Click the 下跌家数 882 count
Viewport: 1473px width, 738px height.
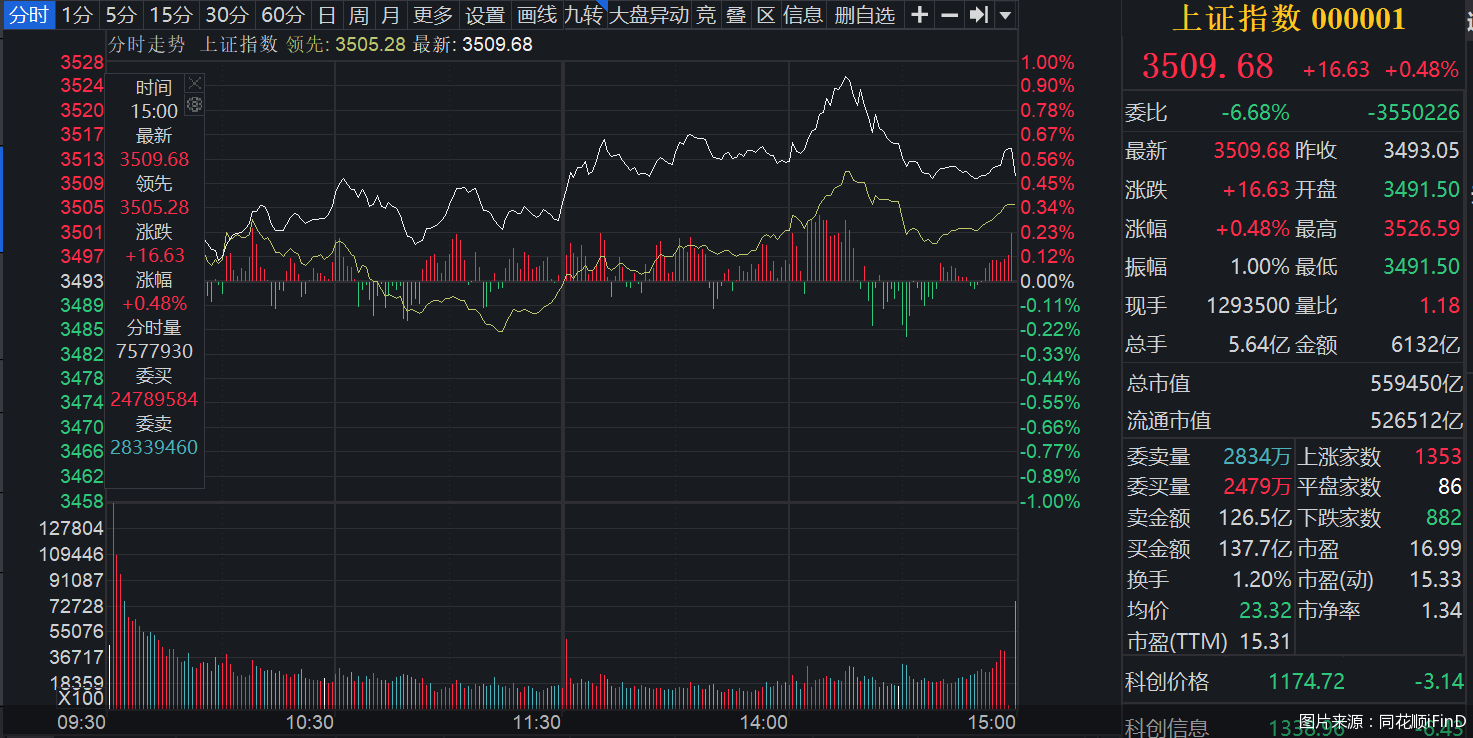point(1444,518)
